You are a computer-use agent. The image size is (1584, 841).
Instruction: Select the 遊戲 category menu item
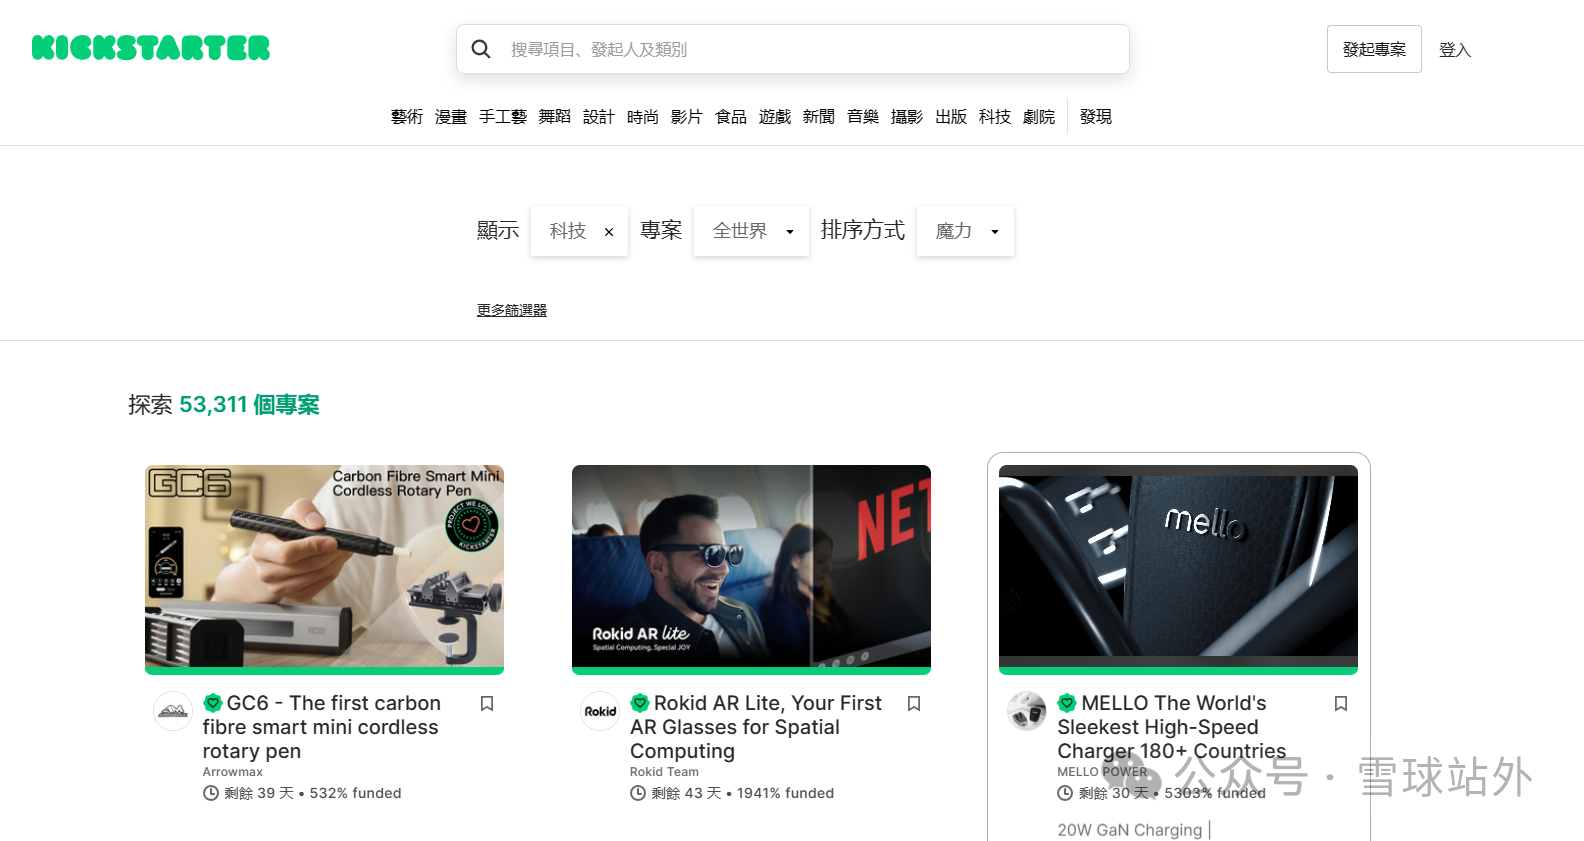(x=775, y=117)
